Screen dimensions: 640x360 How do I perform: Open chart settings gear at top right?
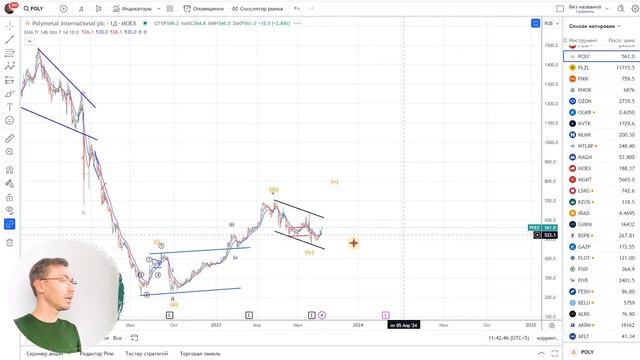tap(635, 9)
